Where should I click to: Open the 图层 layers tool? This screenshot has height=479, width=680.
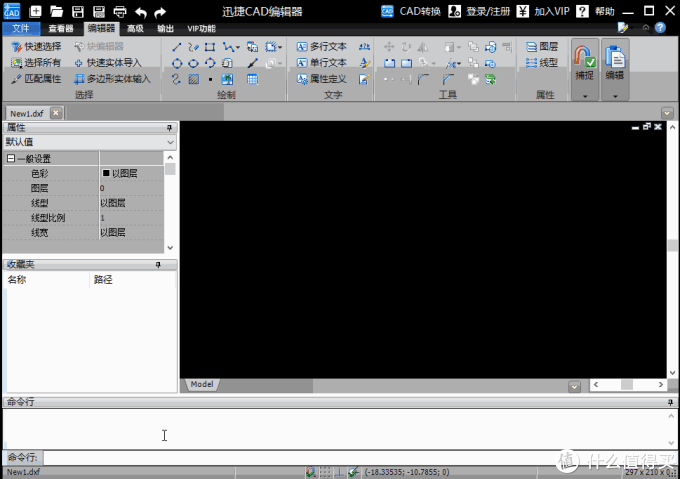coord(541,47)
